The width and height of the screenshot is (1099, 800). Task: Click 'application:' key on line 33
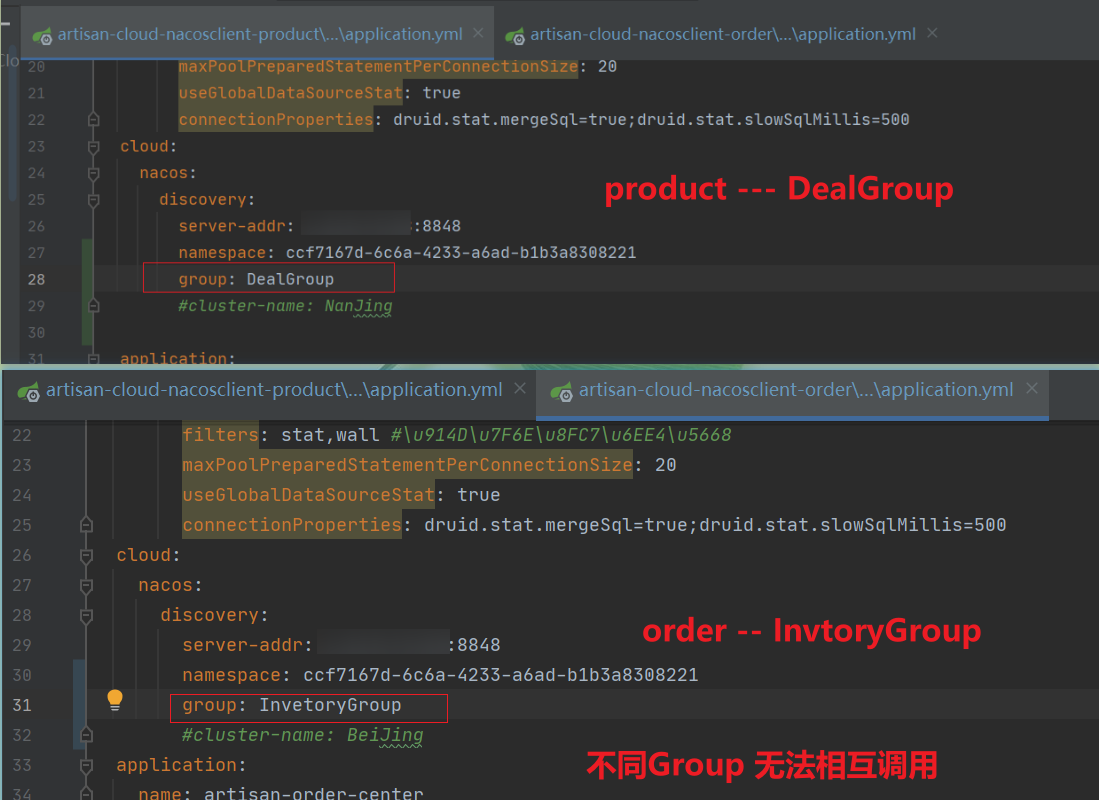point(181,765)
